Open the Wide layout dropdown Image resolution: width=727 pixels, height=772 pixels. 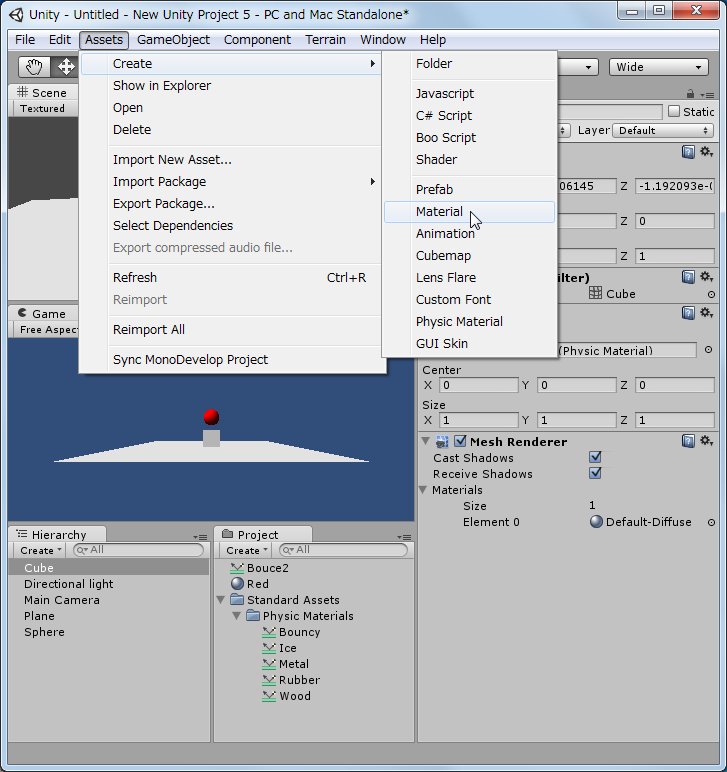click(659, 67)
